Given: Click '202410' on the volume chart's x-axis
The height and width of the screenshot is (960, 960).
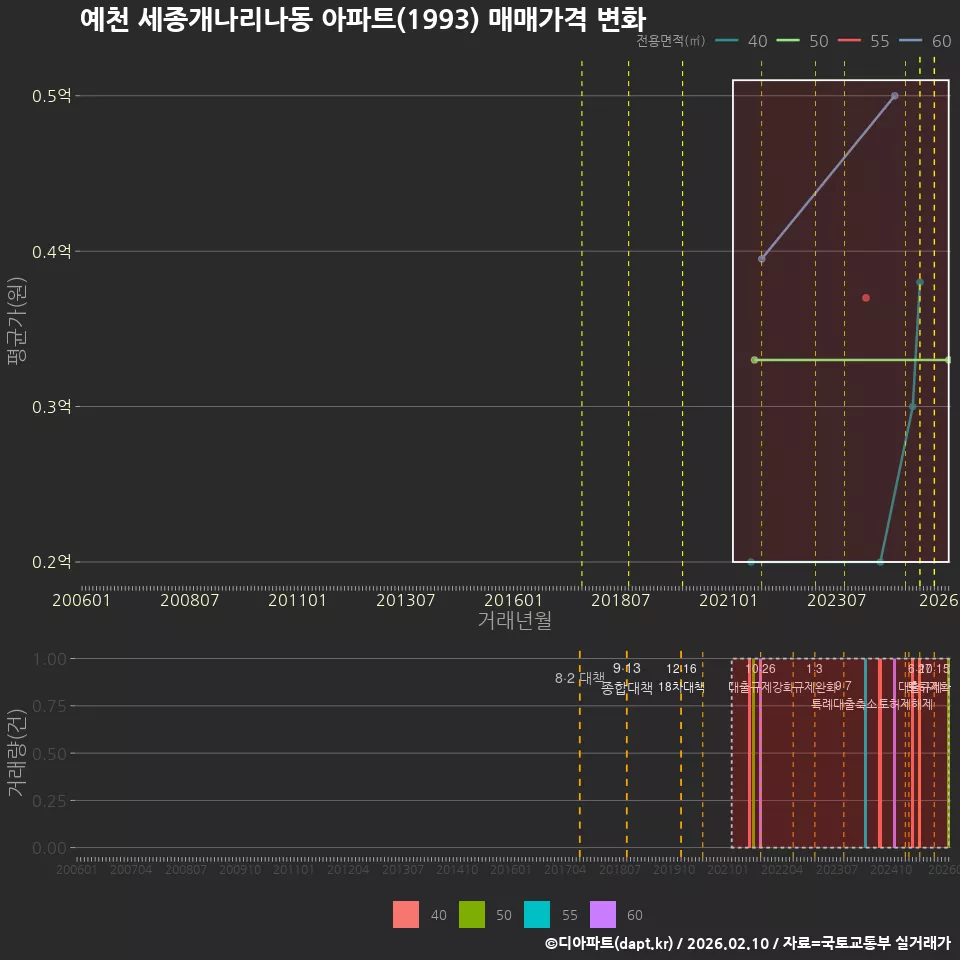Looking at the screenshot, I should tap(891, 869).
